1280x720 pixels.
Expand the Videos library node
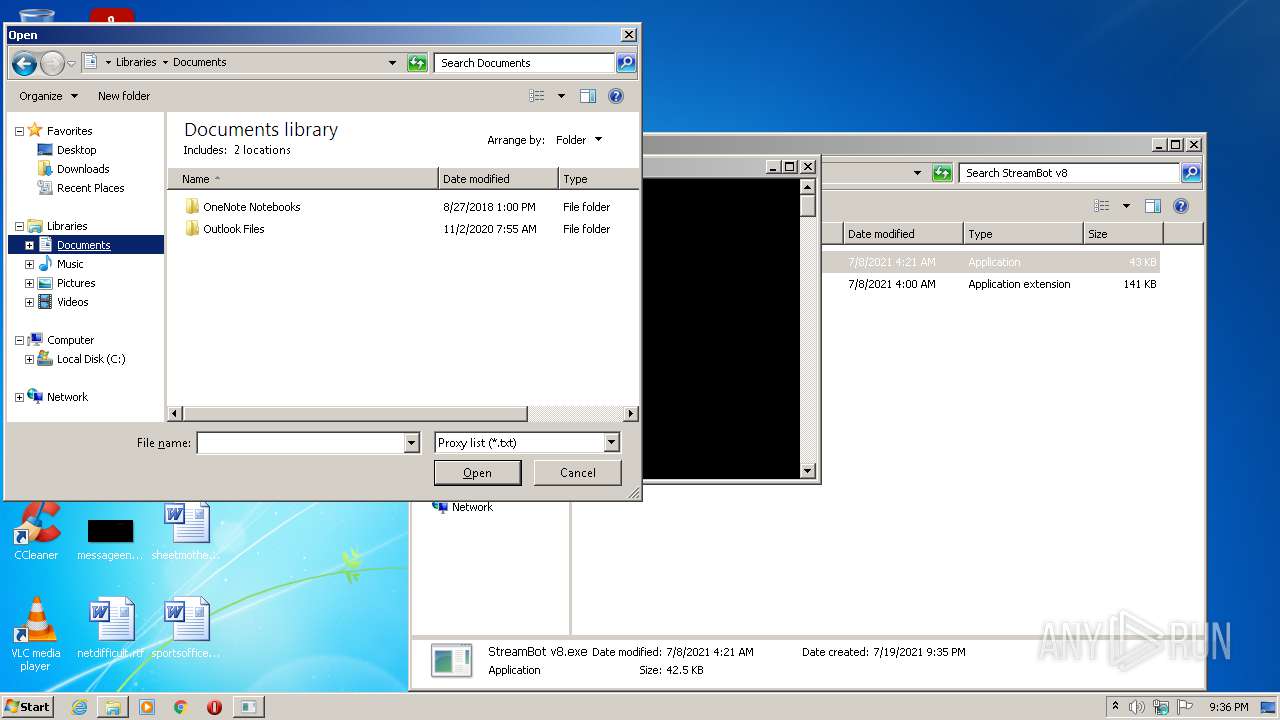[29, 302]
